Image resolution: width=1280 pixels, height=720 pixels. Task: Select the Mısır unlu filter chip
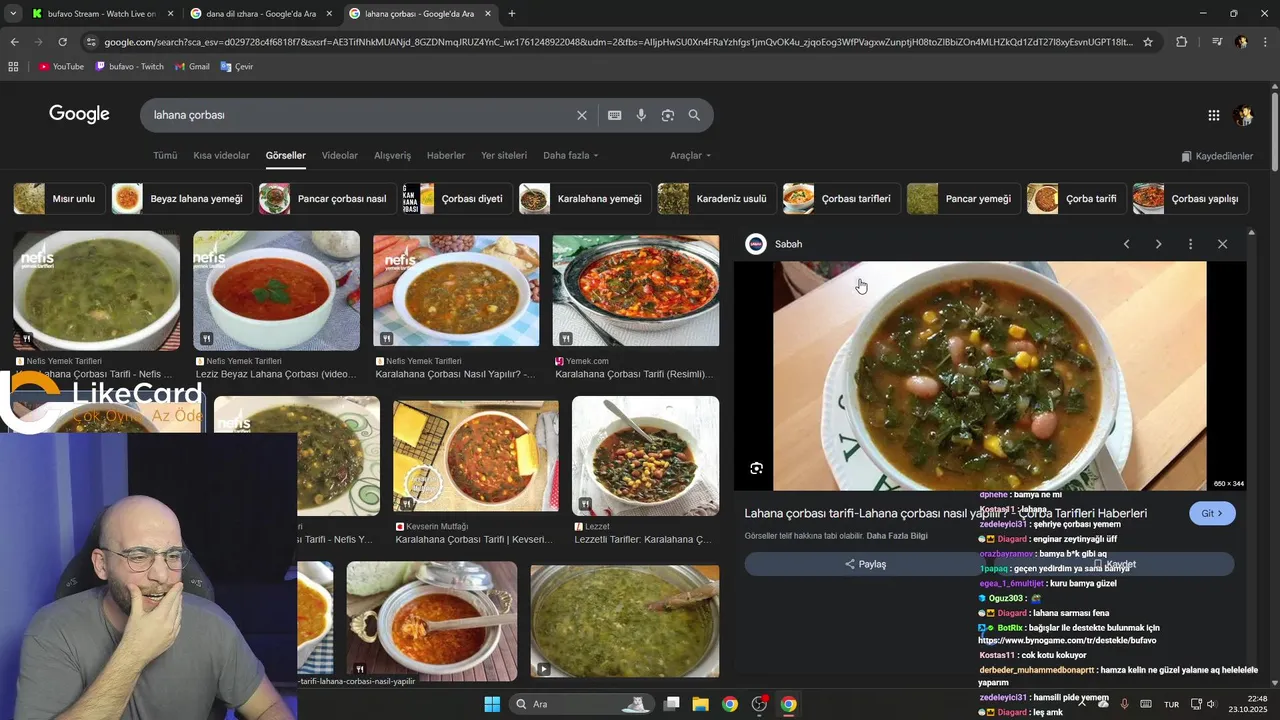59,199
